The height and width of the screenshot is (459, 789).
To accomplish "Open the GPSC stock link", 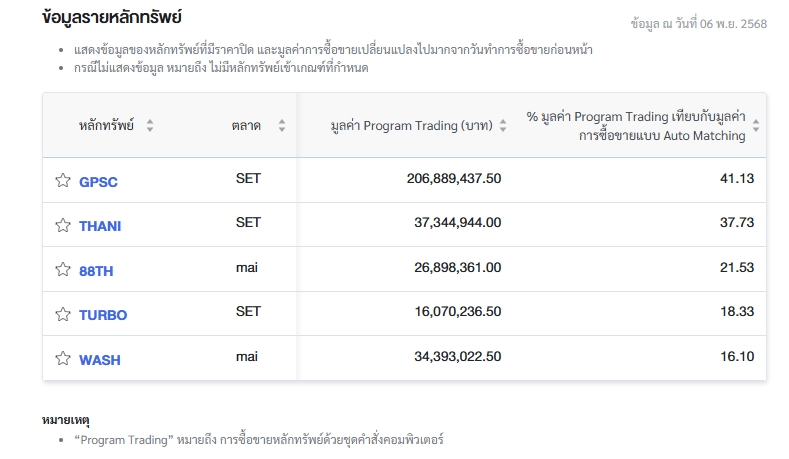I will click(98, 182).
